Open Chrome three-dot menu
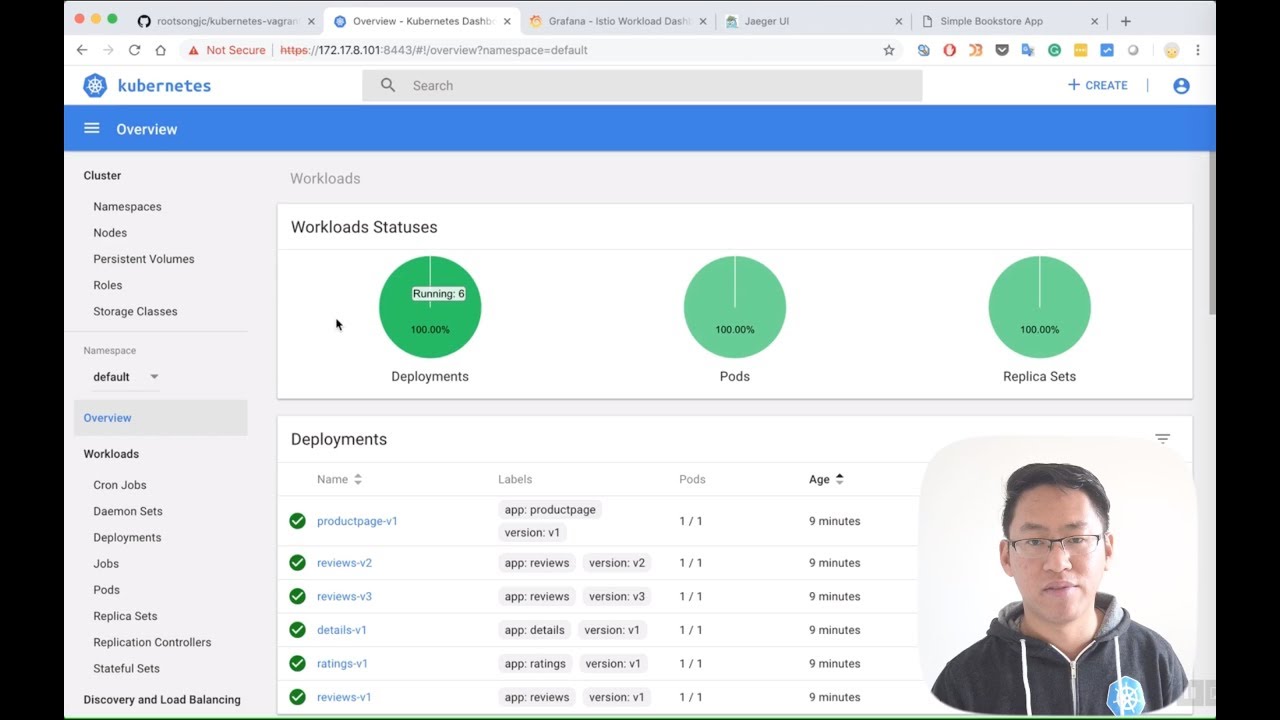The image size is (1280, 720). 1198,50
